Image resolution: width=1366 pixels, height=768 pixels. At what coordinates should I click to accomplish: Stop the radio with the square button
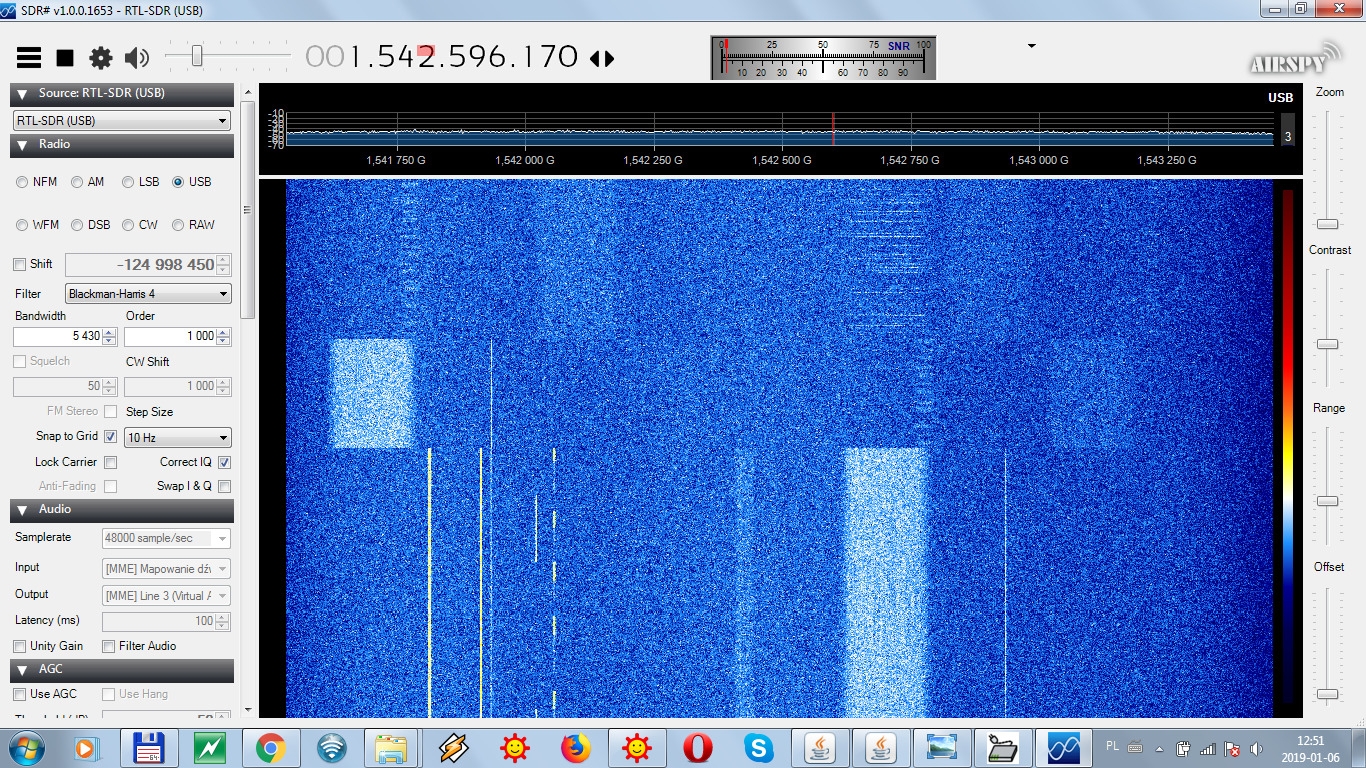[x=65, y=57]
